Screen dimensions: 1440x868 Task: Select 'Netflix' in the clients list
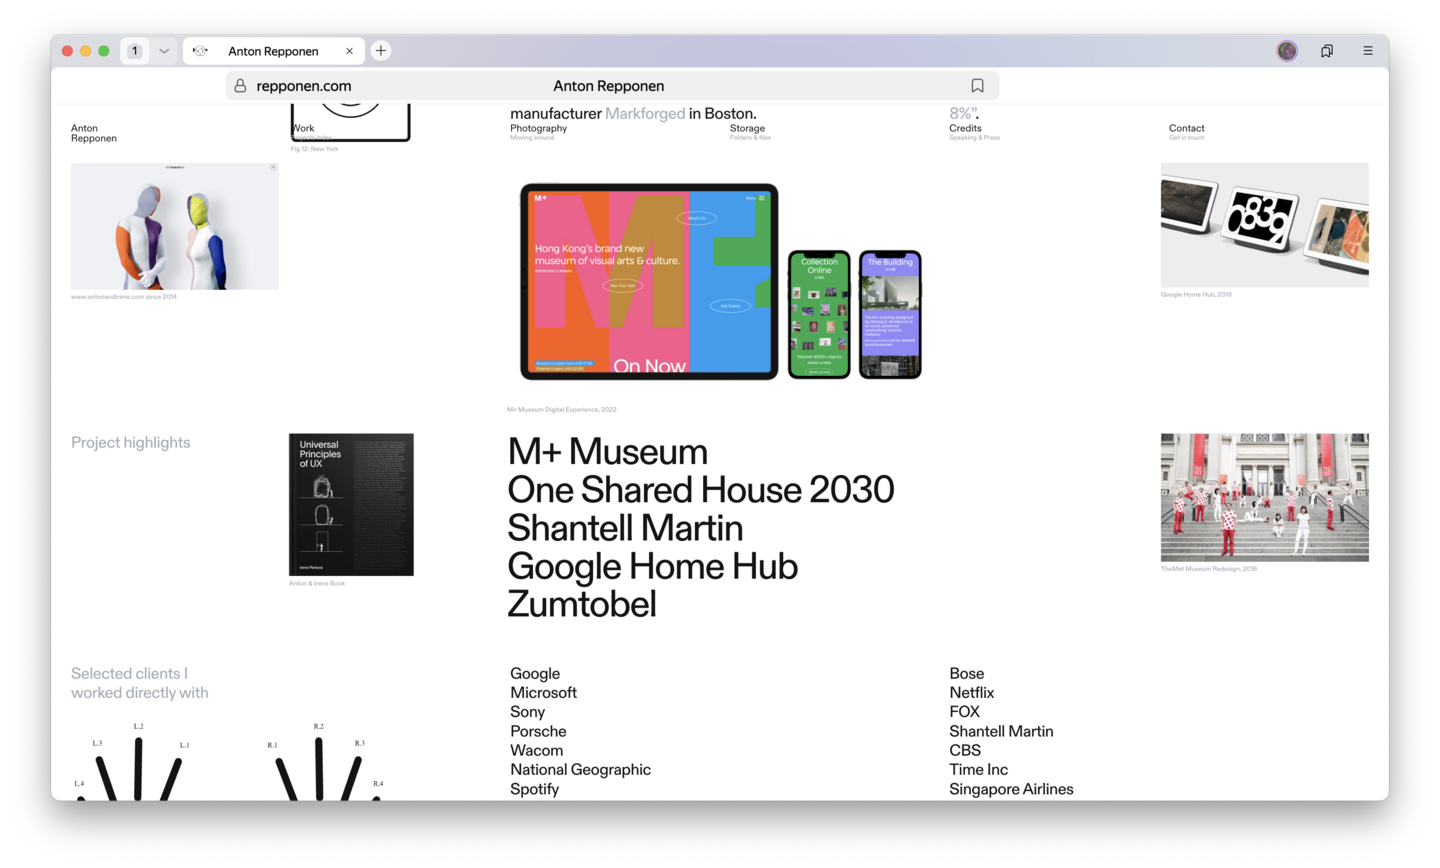coord(972,693)
